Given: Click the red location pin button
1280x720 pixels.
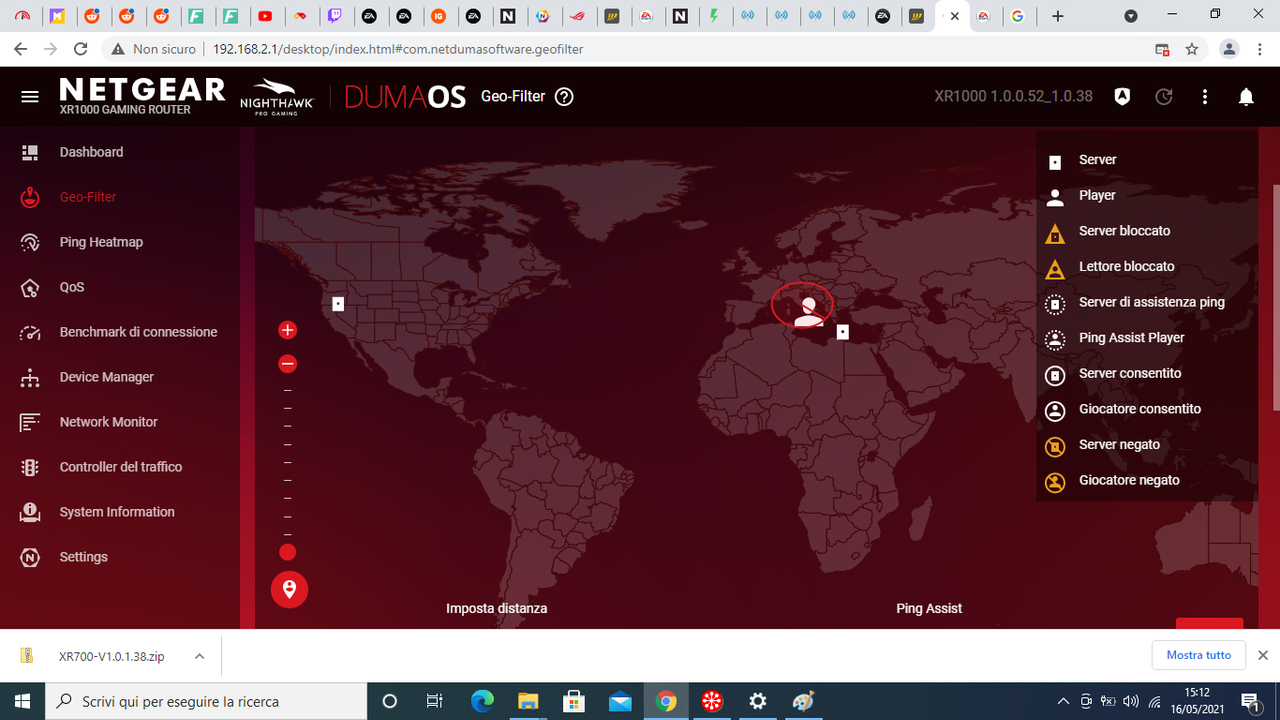Looking at the screenshot, I should click(x=289, y=590).
